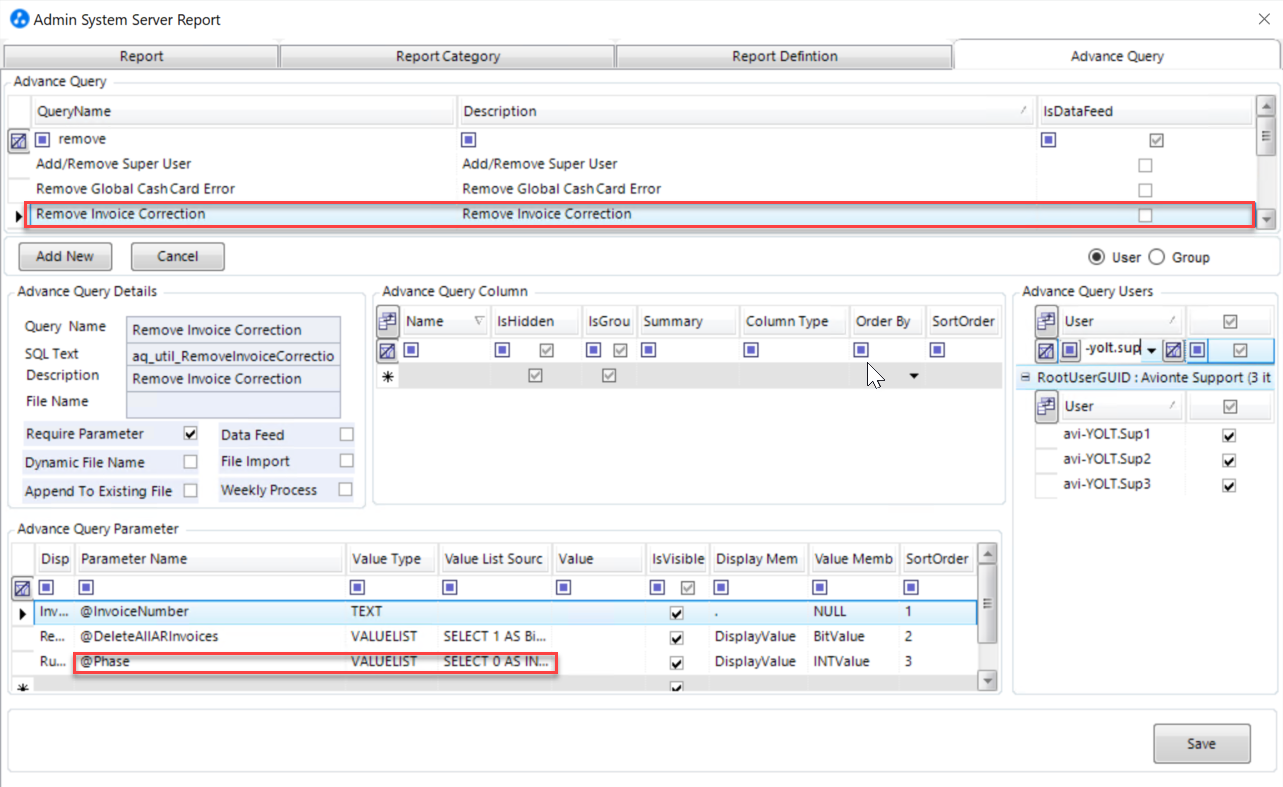Open Disp filter operator icon in parameter grid
Image resolution: width=1283 pixels, height=787 pixels.
pyautogui.click(x=45, y=587)
